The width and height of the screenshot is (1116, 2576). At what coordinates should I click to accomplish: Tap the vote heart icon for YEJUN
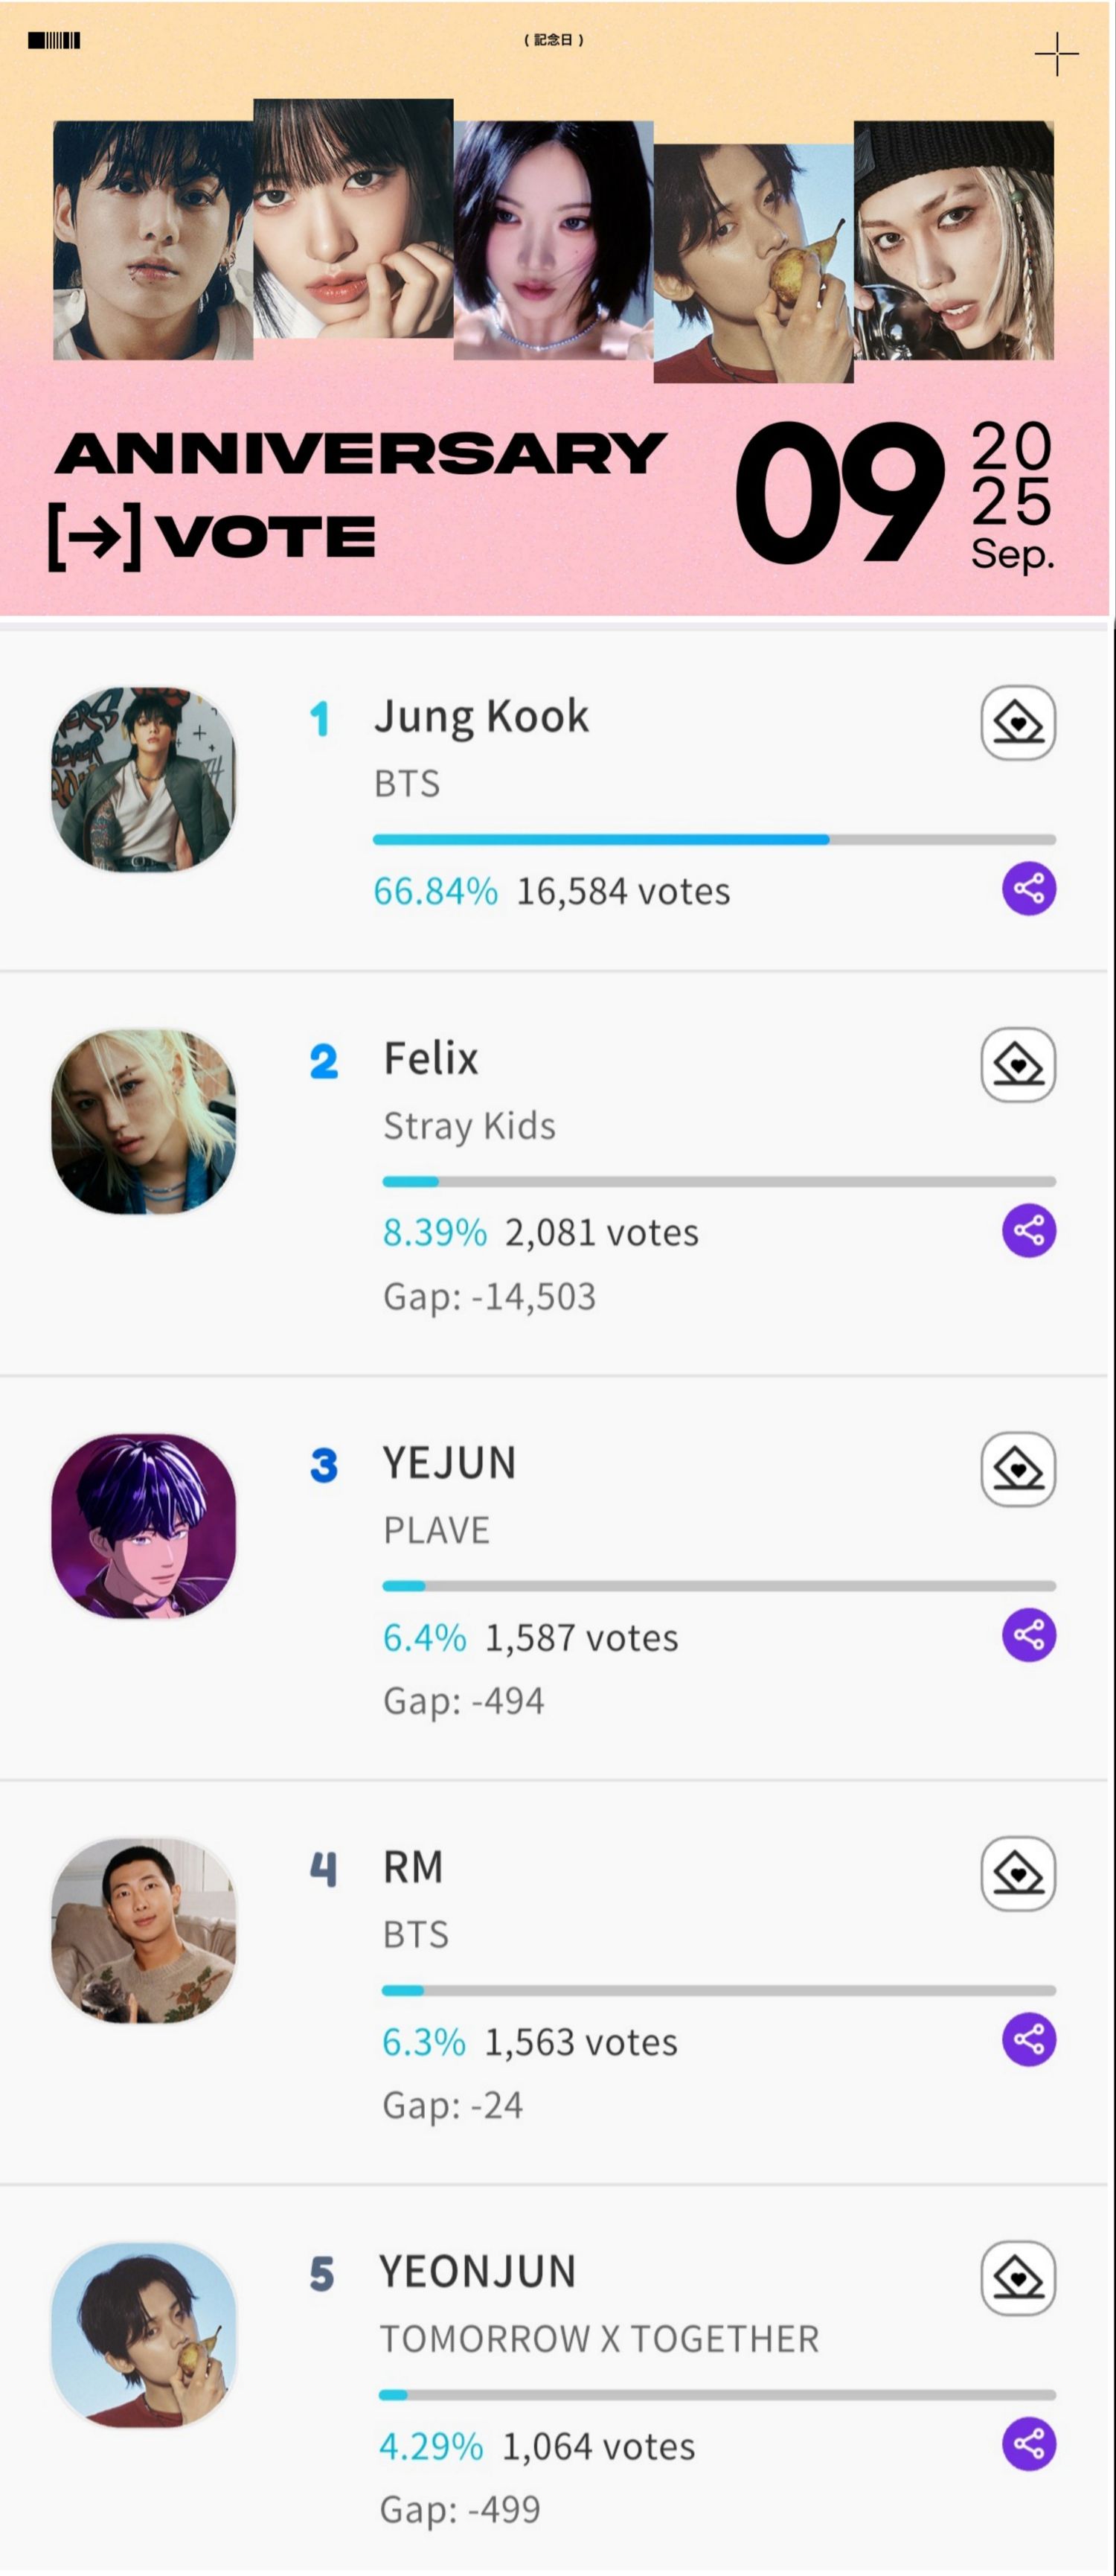[1018, 1469]
